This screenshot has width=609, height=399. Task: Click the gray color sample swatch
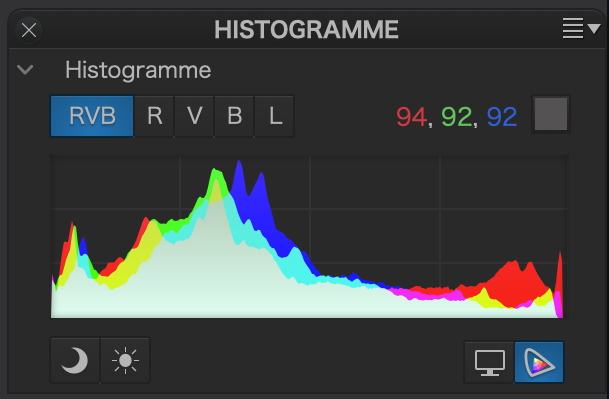(x=551, y=114)
